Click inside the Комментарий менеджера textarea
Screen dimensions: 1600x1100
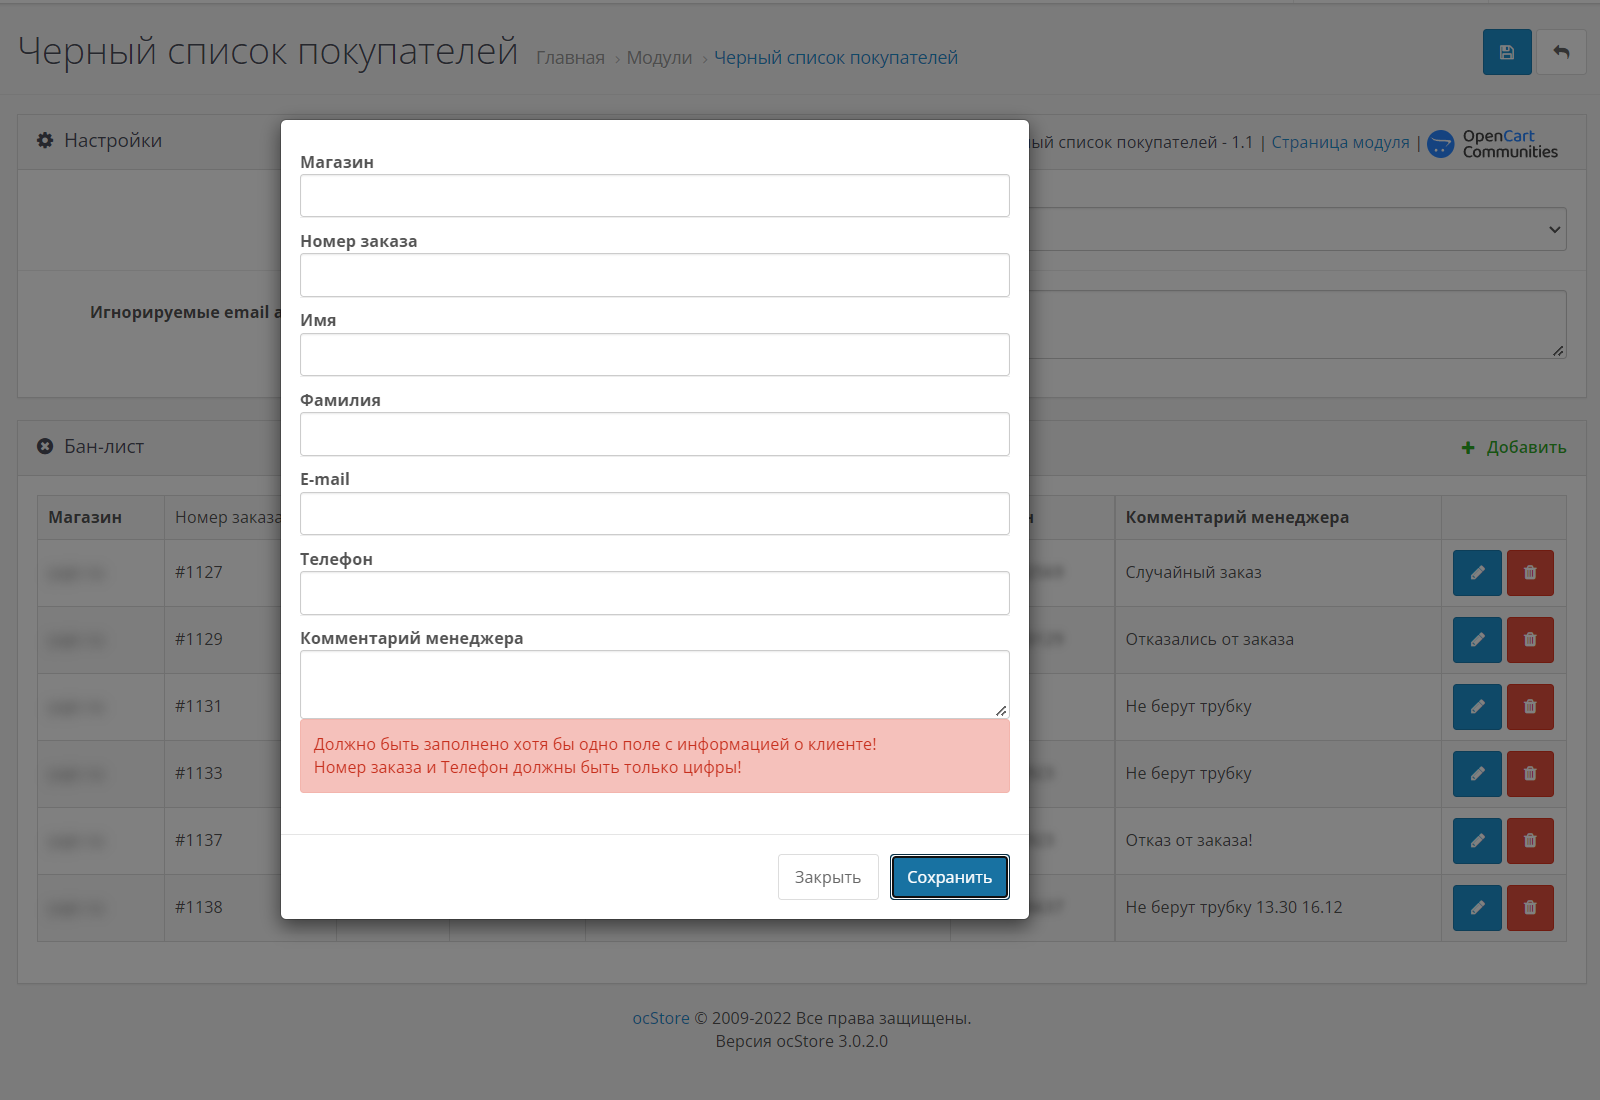tap(655, 684)
